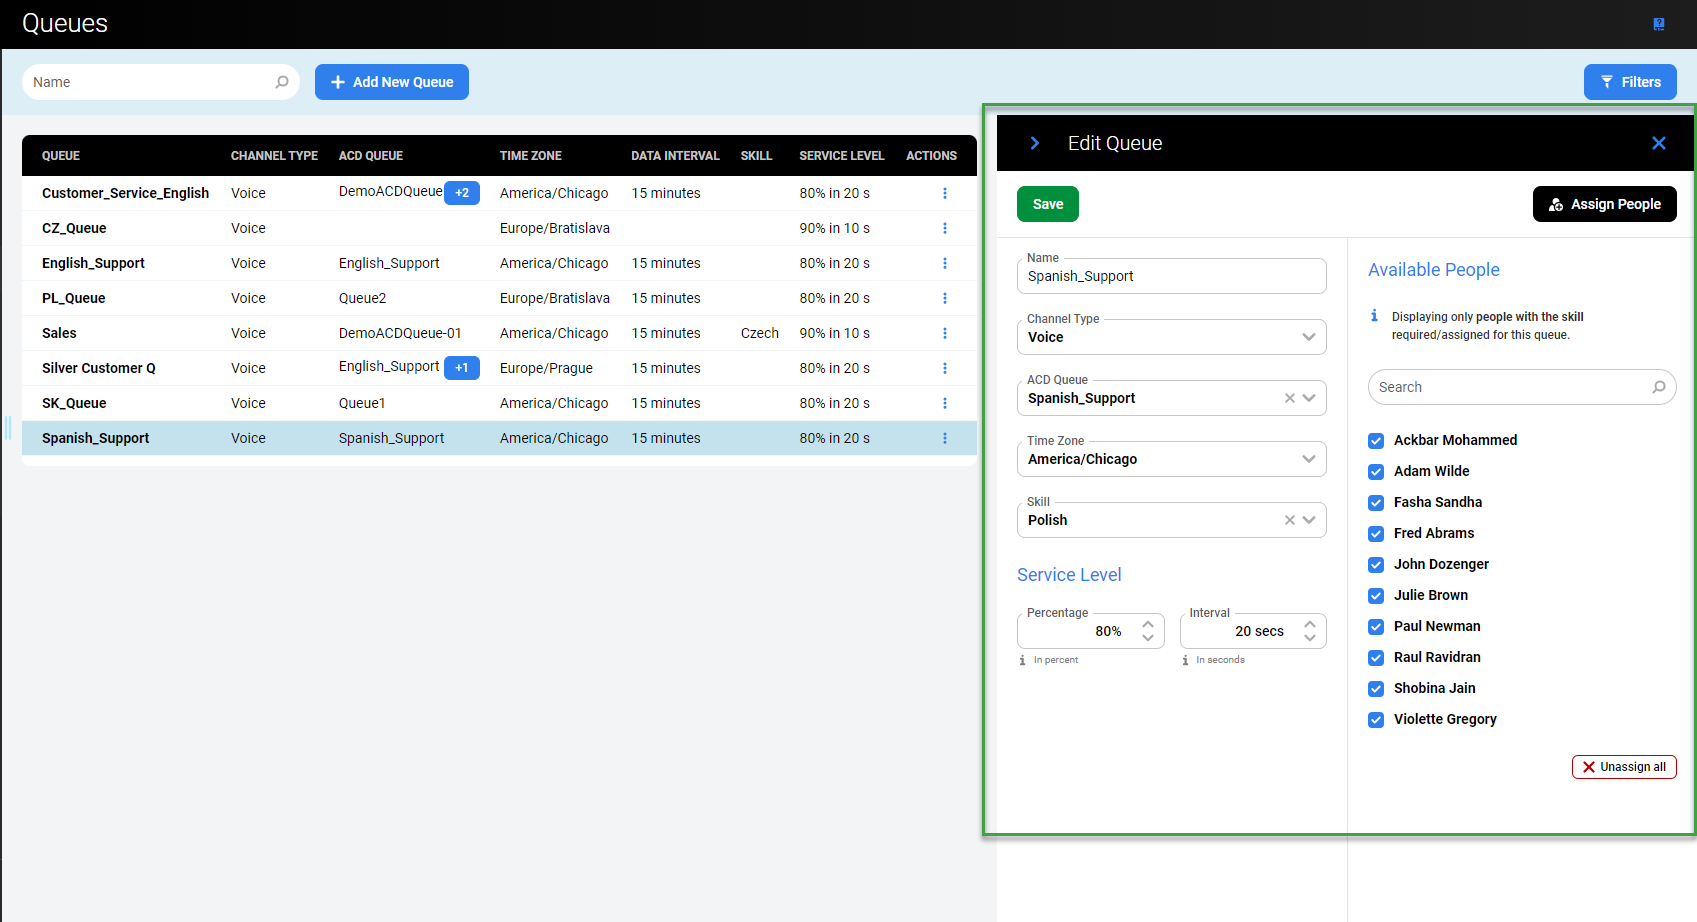Expand the Skill dropdown arrow
The width and height of the screenshot is (1697, 922).
pyautogui.click(x=1309, y=520)
